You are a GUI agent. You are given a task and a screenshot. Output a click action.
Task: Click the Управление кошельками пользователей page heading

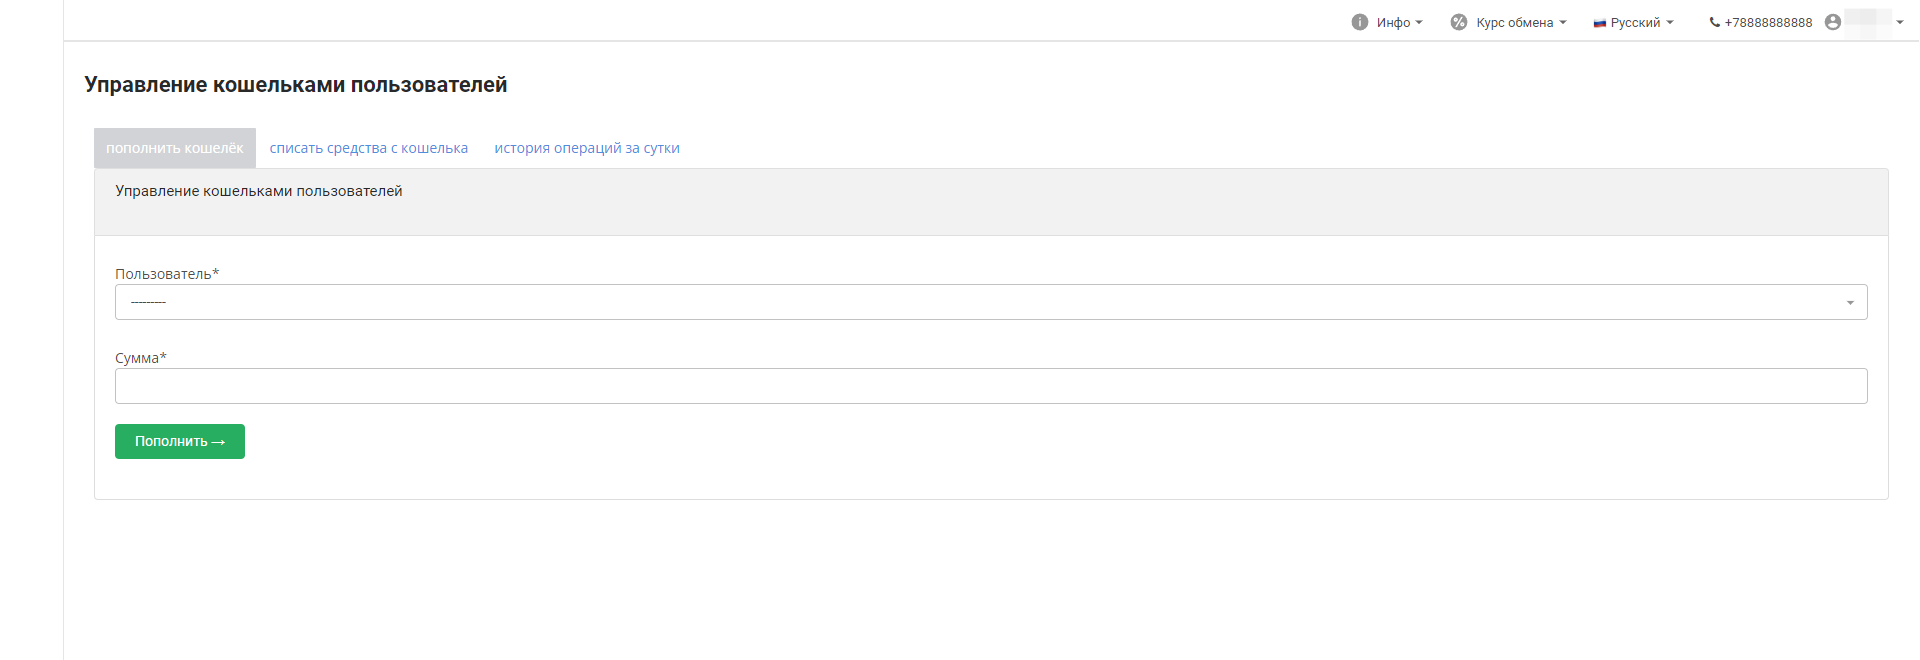click(296, 85)
